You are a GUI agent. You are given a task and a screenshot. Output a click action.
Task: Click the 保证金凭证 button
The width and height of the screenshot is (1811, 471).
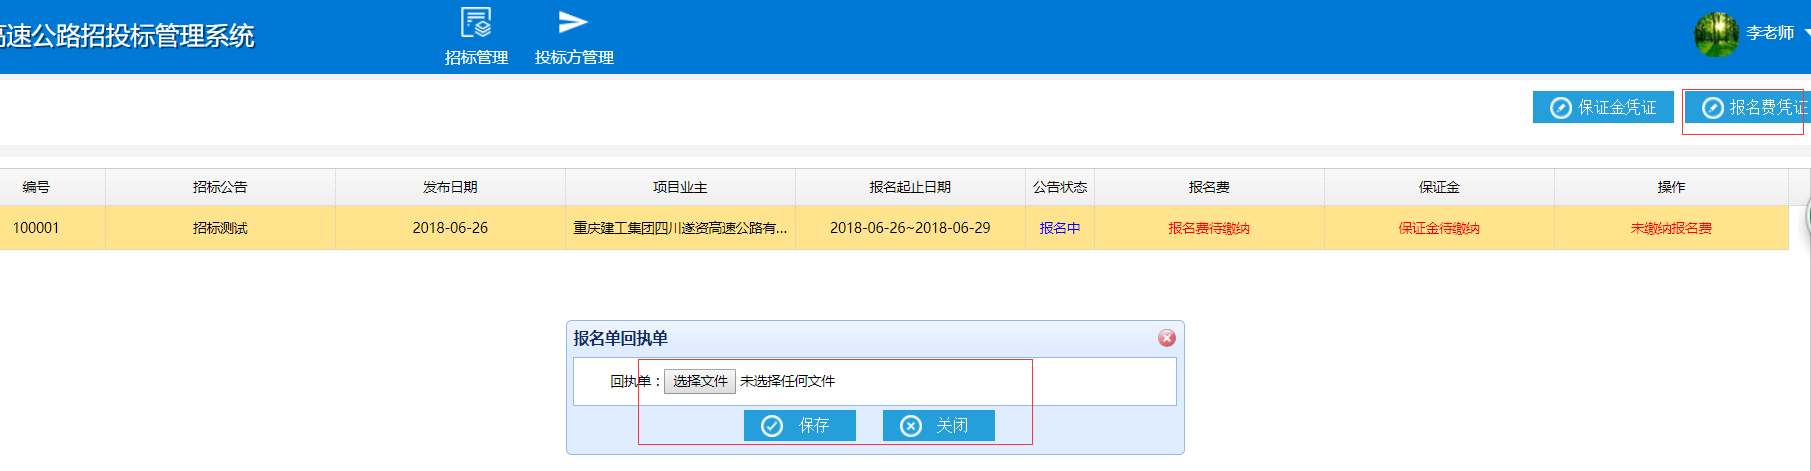pos(1603,107)
